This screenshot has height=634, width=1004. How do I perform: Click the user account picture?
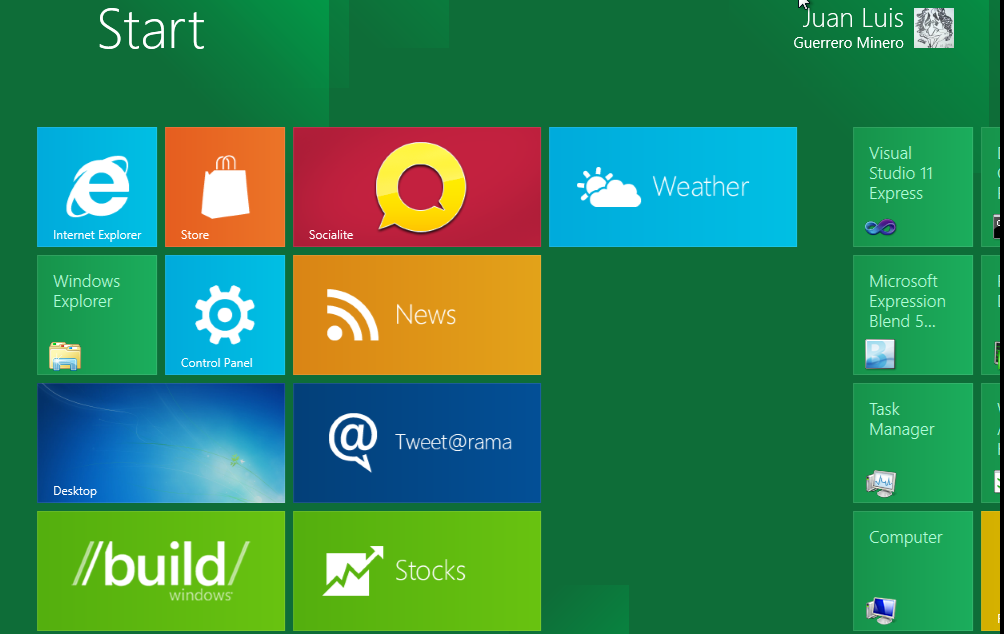tap(933, 28)
